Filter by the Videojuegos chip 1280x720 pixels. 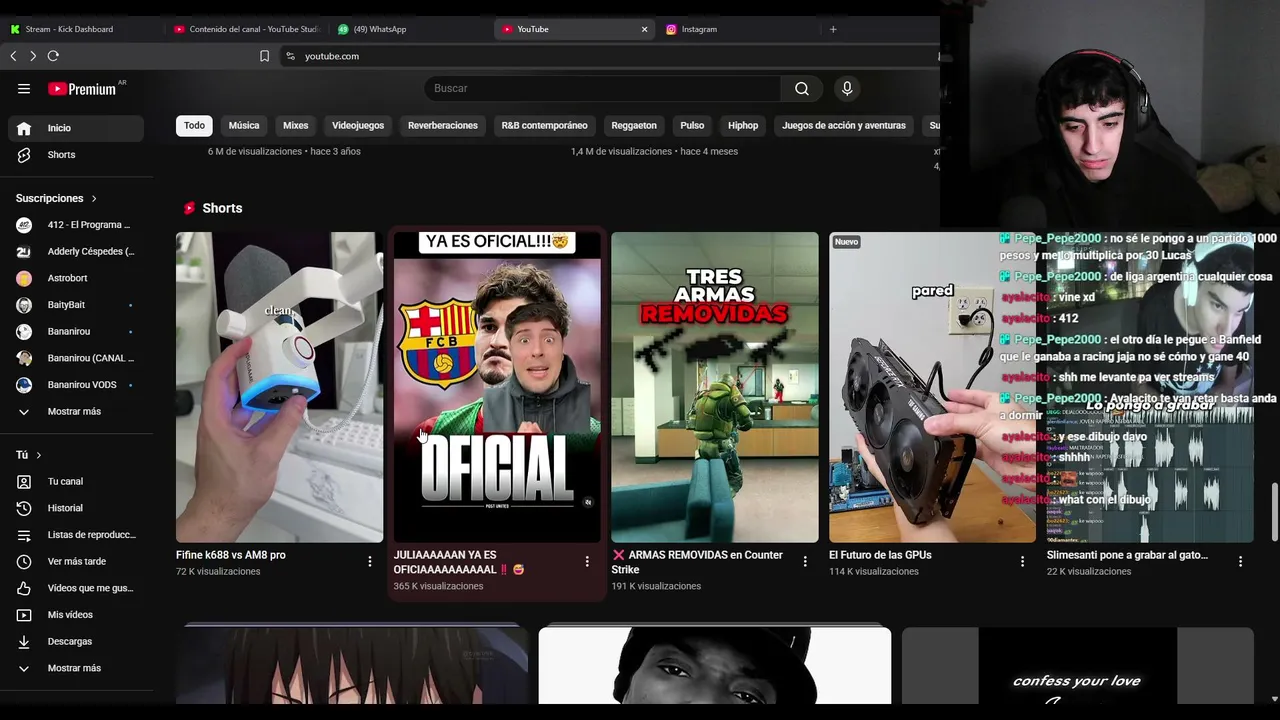tap(358, 125)
